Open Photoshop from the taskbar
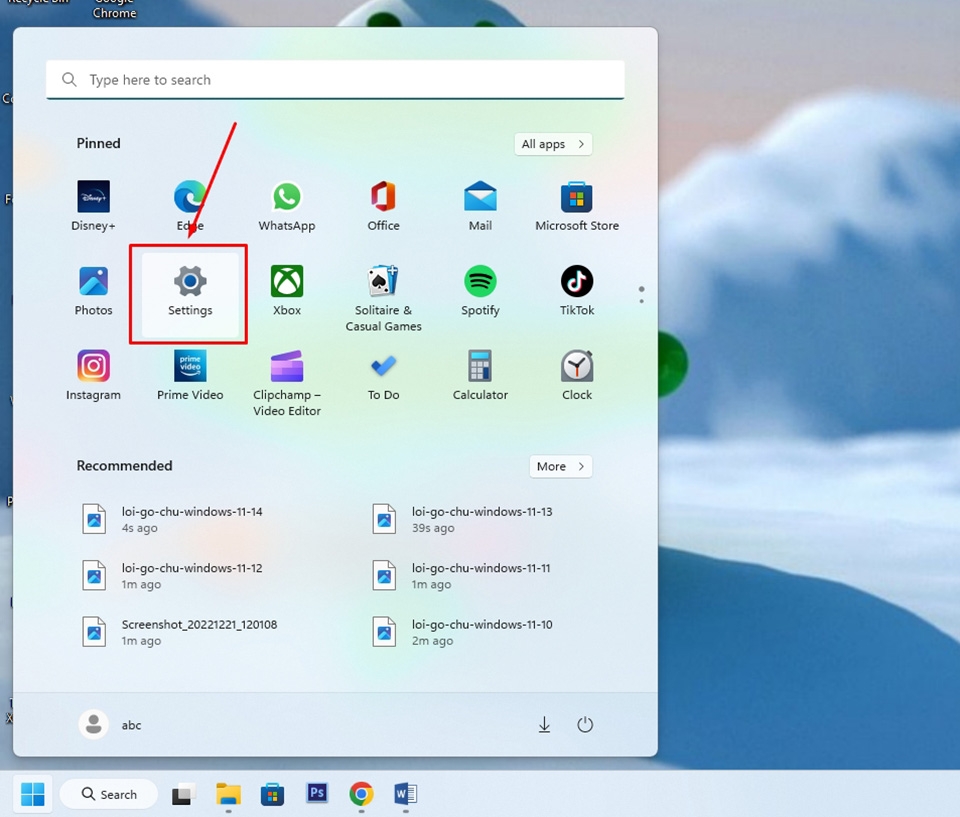This screenshot has width=960, height=817. (317, 793)
